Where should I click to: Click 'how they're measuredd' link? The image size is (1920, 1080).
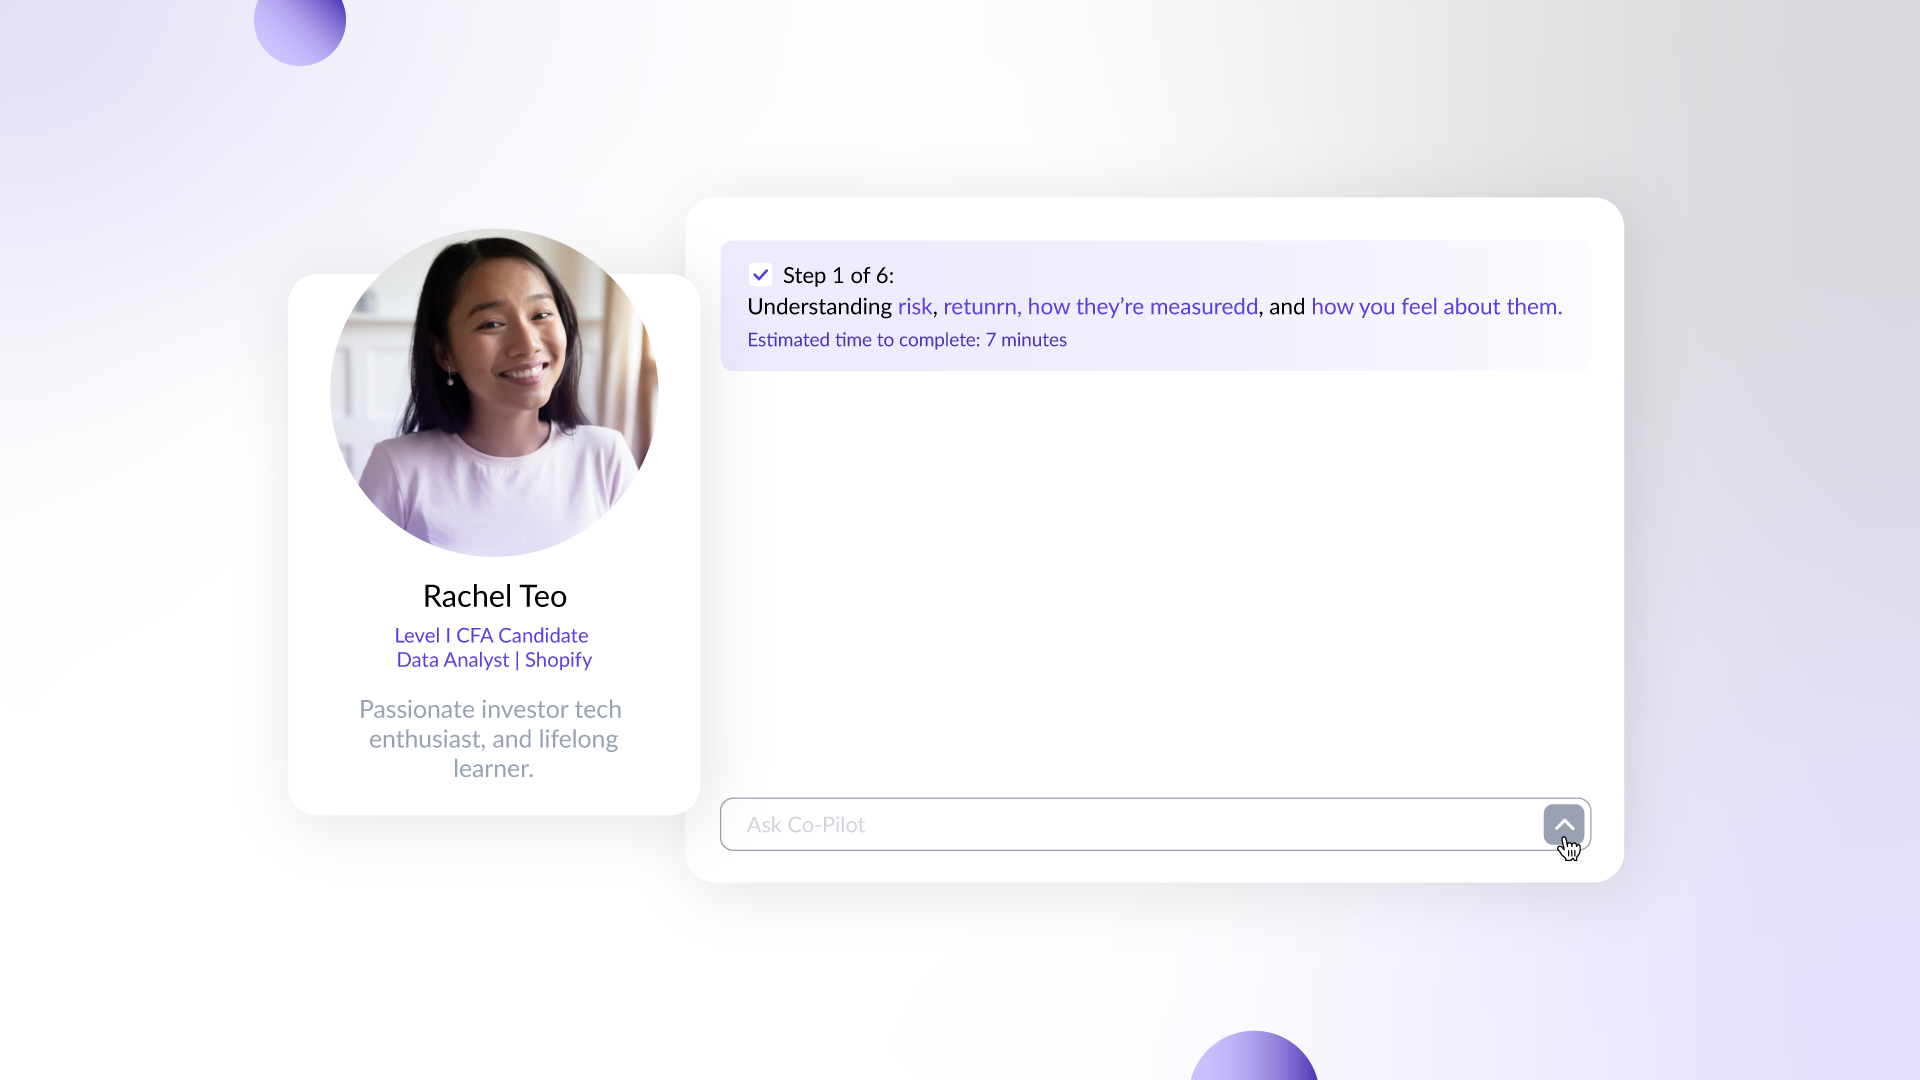coord(1142,307)
